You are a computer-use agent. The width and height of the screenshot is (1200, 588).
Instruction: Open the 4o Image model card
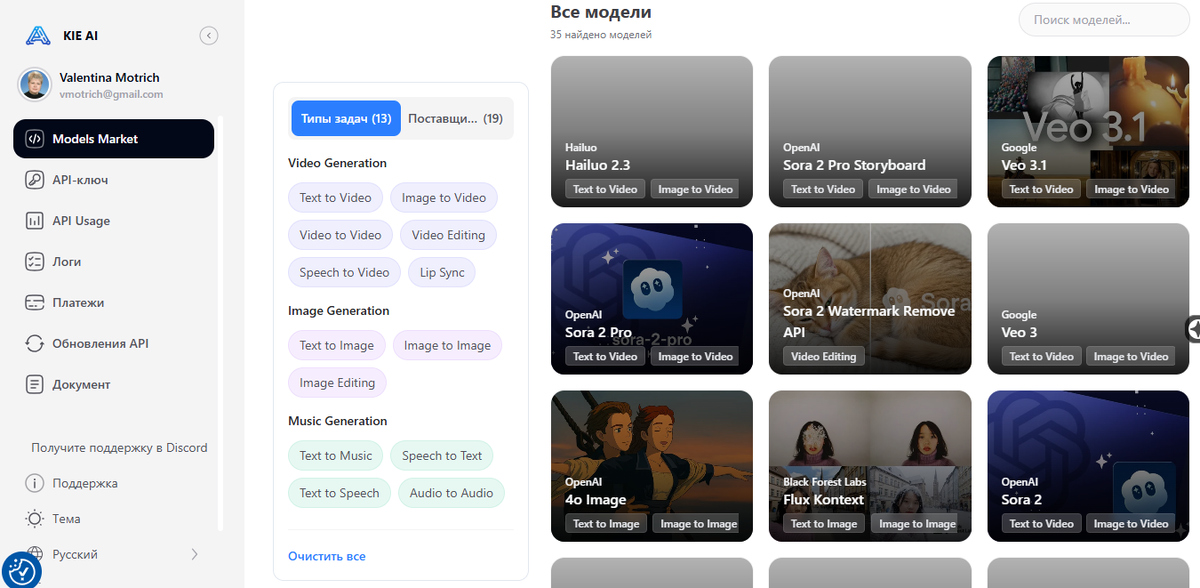[x=652, y=466]
